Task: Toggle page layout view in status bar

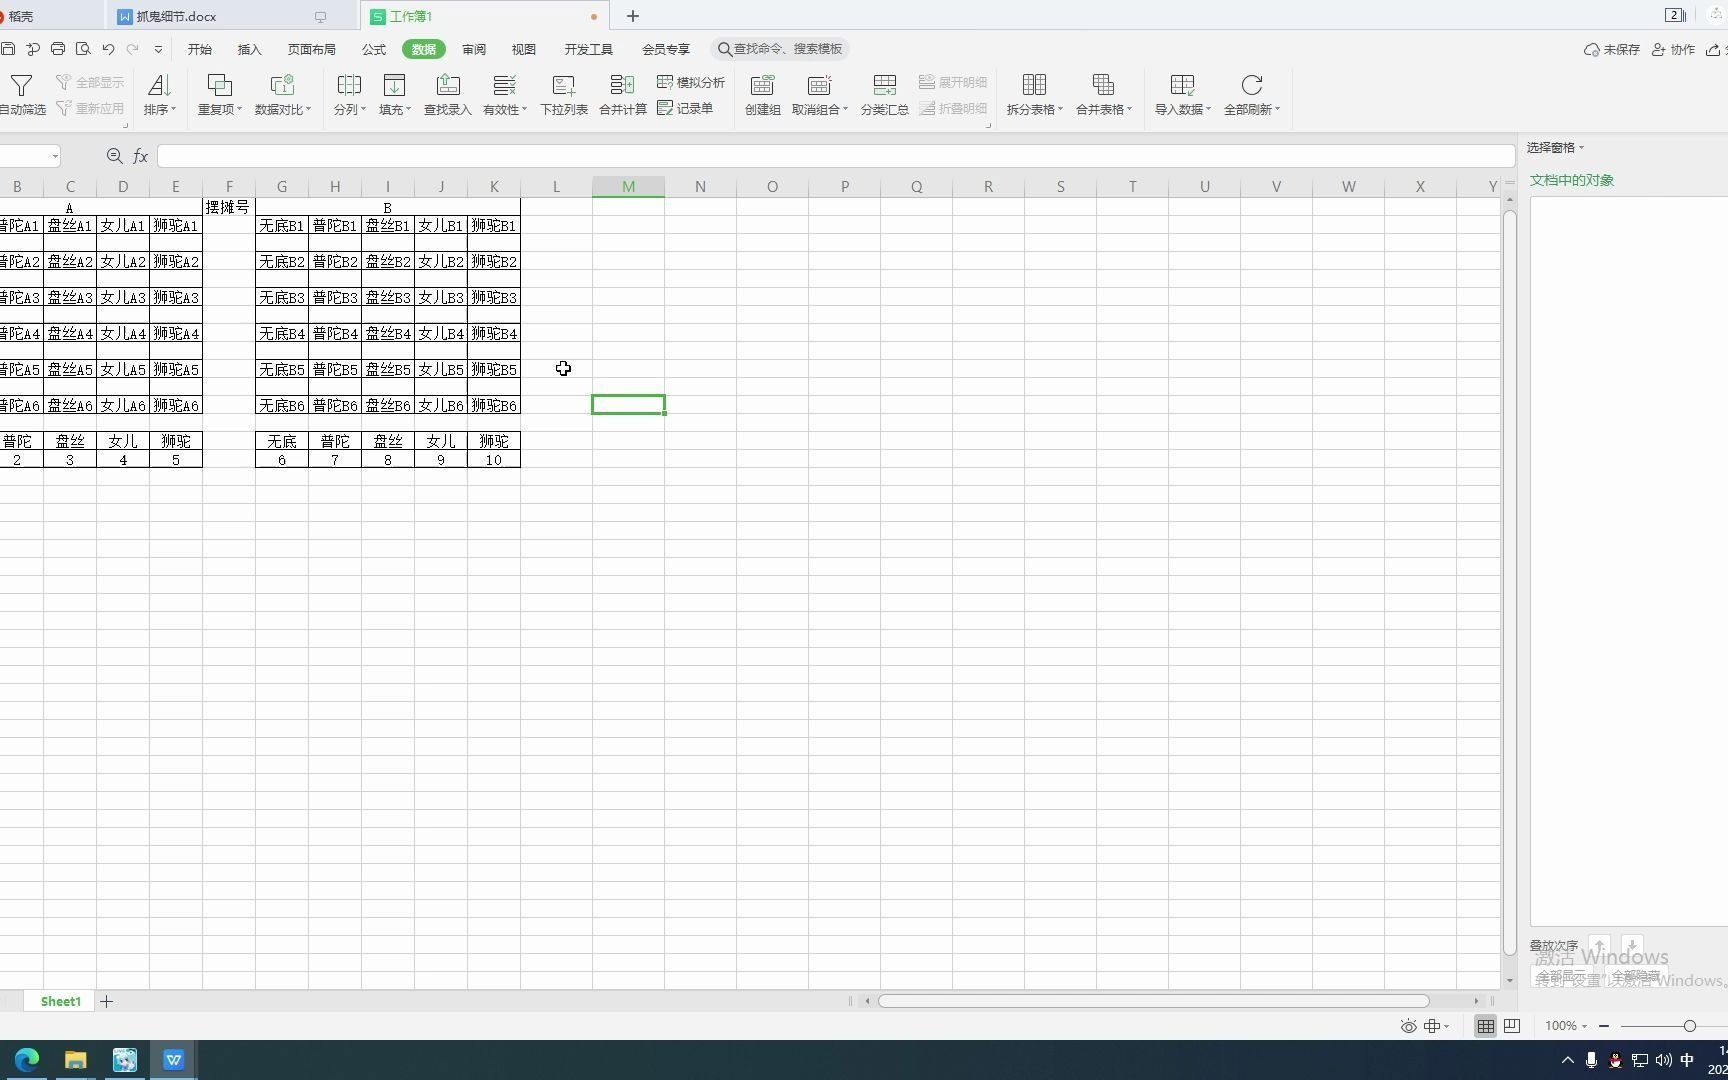Action: (1512, 1026)
